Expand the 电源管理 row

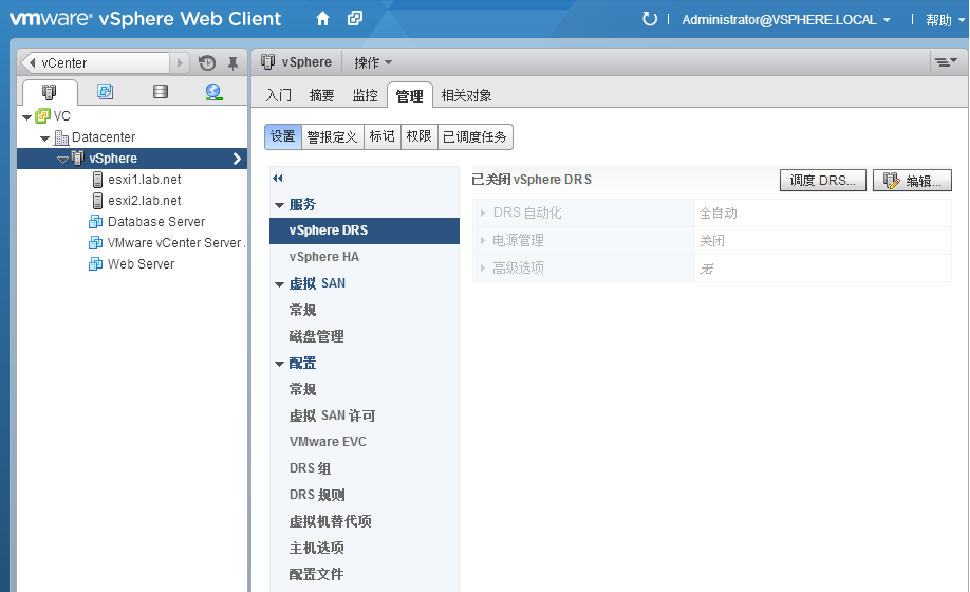pyautogui.click(x=483, y=240)
